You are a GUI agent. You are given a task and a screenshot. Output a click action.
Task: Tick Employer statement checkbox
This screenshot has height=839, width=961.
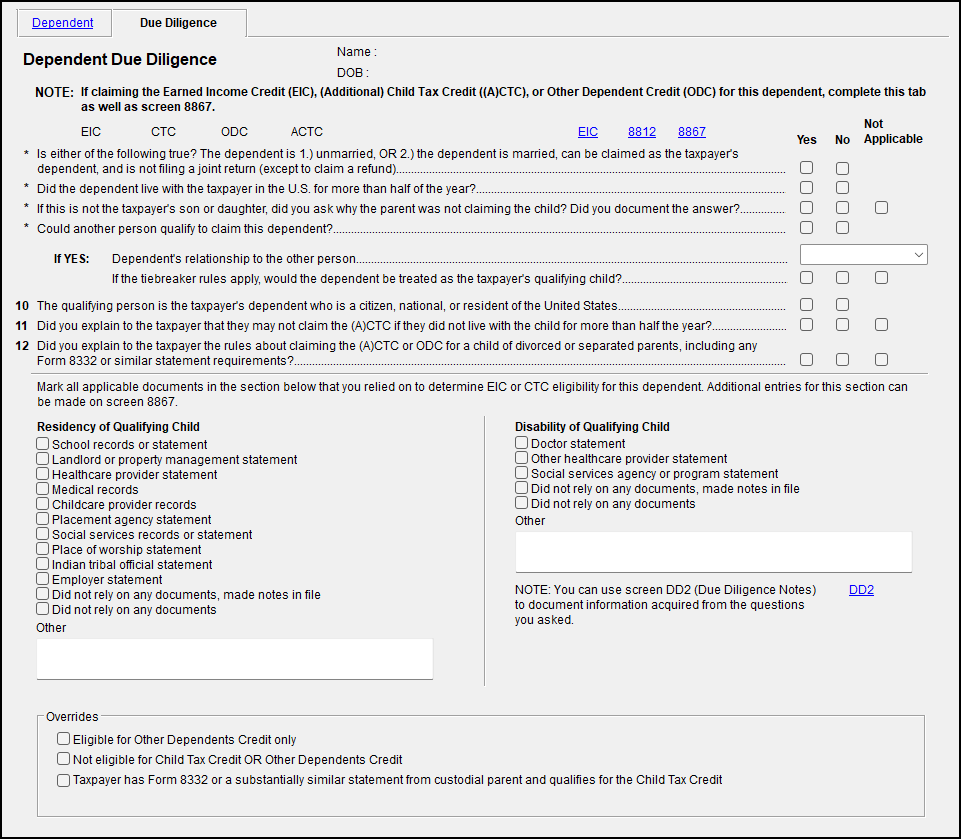[x=42, y=579]
